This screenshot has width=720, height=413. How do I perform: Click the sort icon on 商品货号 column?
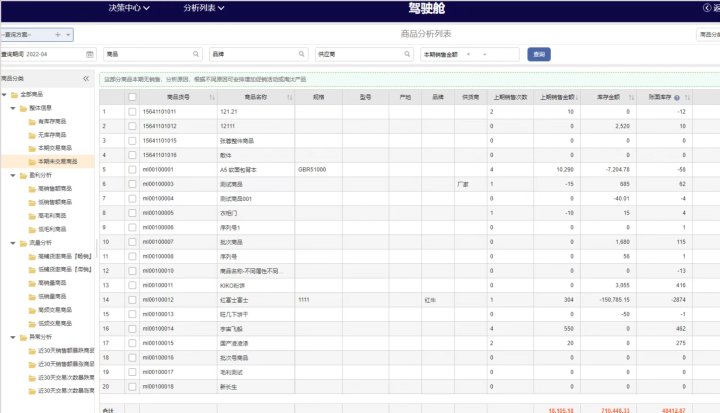point(211,98)
